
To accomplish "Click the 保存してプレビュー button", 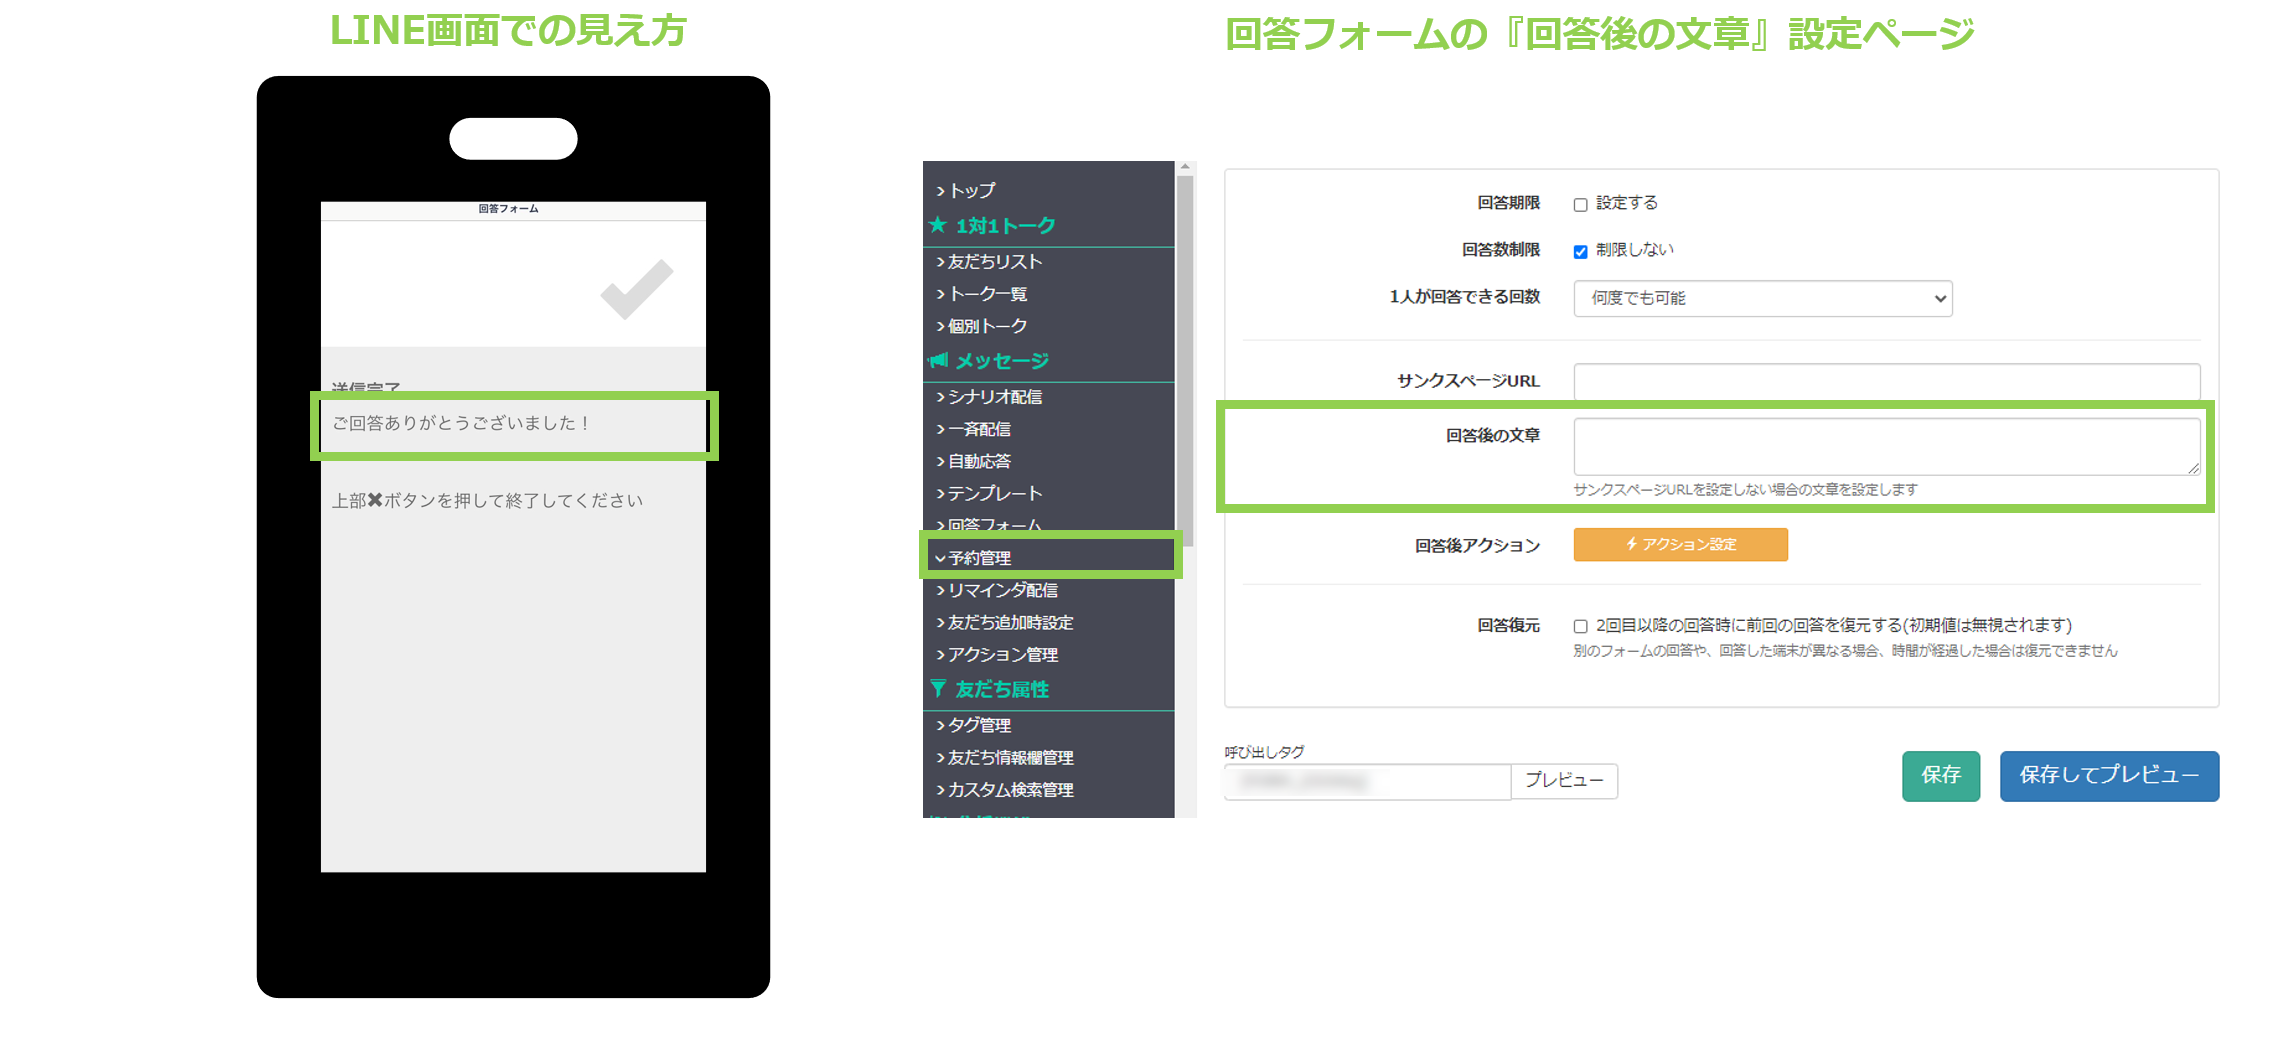I will tap(2108, 776).
